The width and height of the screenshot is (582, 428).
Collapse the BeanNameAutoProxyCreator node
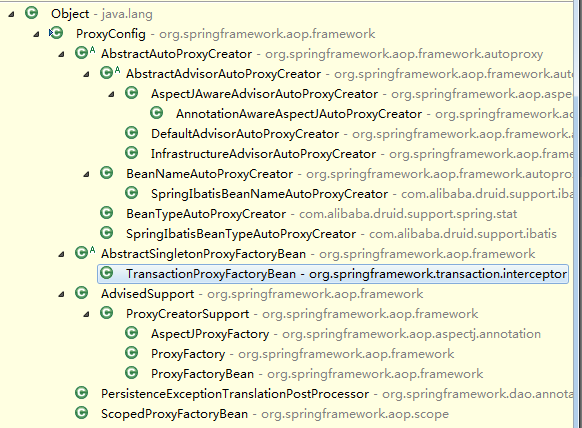pyautogui.click(x=86, y=174)
